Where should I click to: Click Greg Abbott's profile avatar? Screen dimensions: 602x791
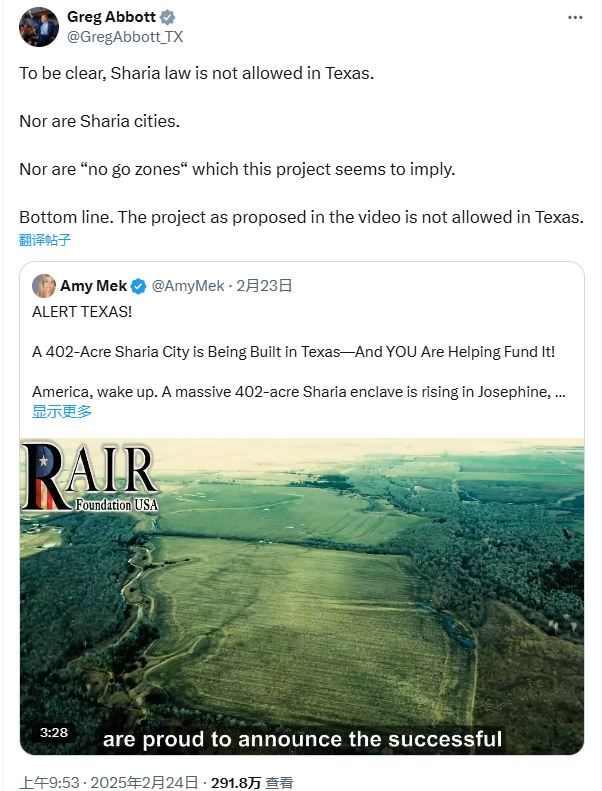point(38,27)
